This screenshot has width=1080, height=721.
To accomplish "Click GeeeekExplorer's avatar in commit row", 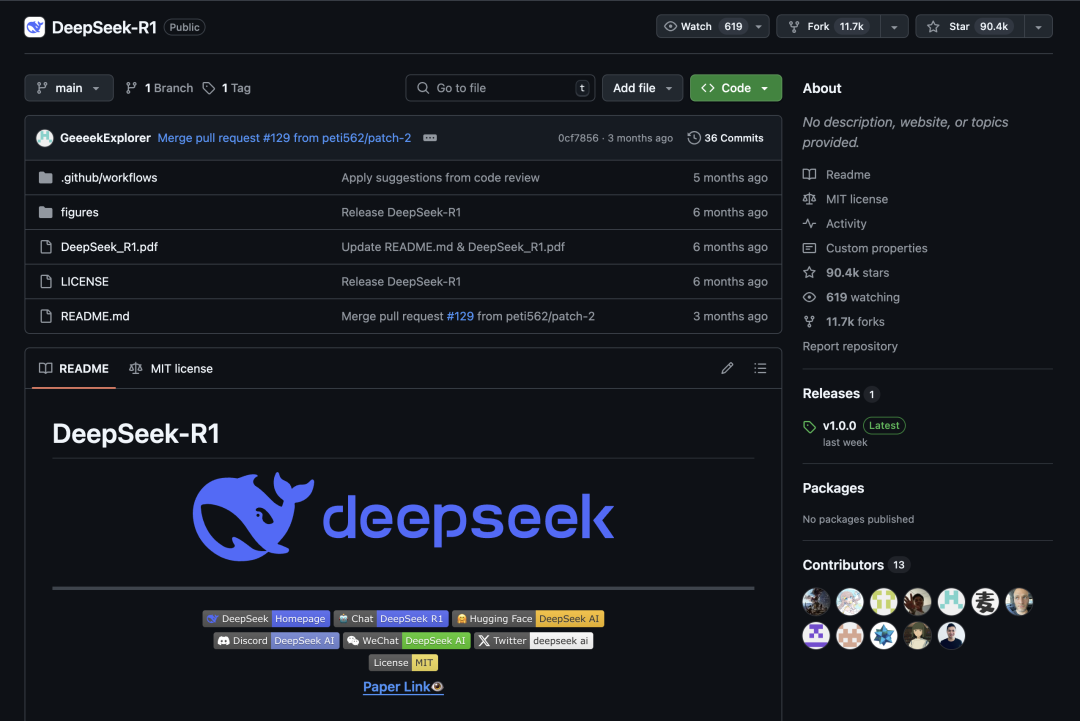I will 45,138.
